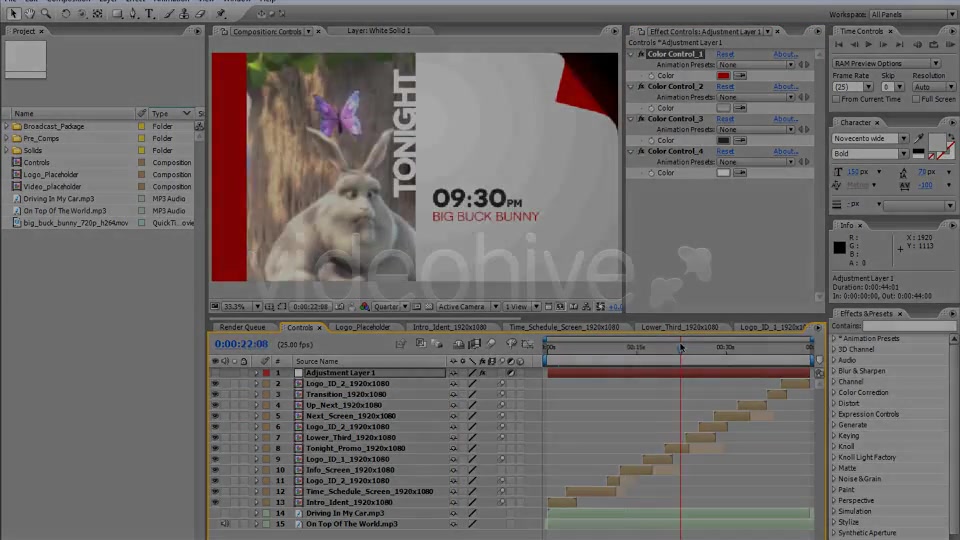Toggle stopwatch for Color Control_1 Color

pos(651,76)
